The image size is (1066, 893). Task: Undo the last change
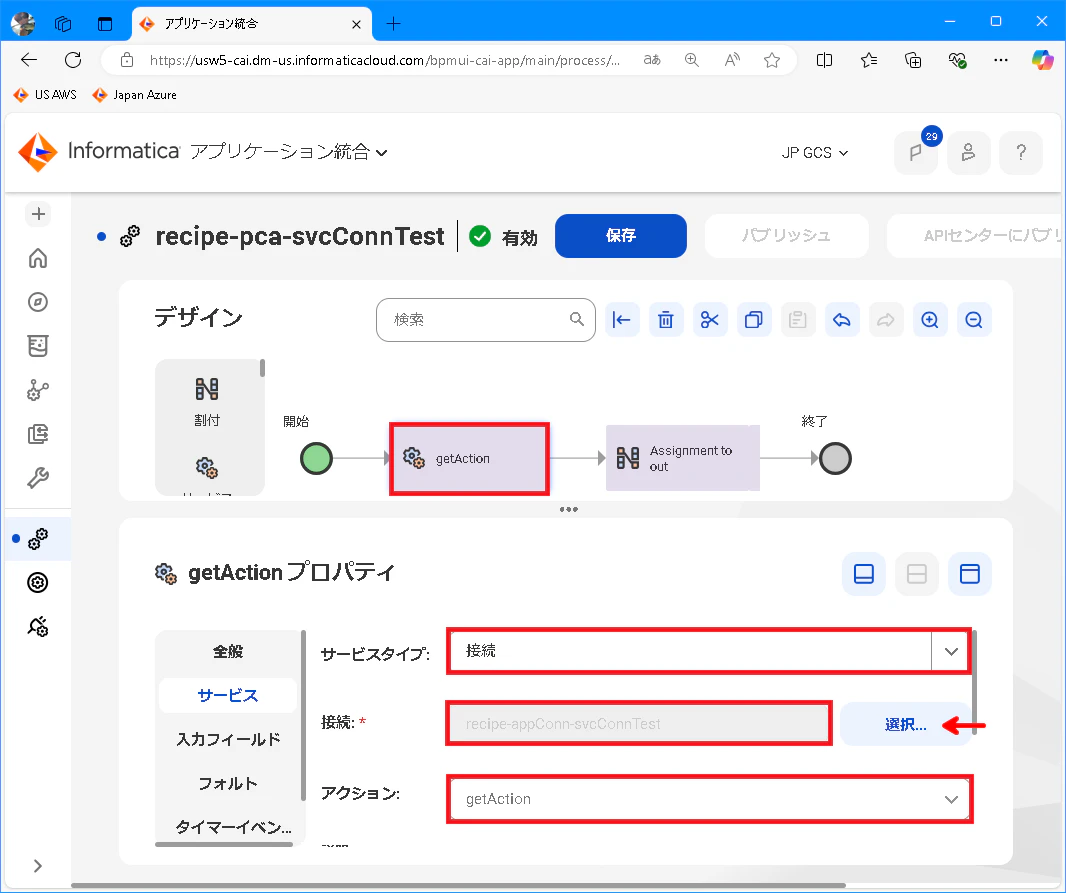842,319
